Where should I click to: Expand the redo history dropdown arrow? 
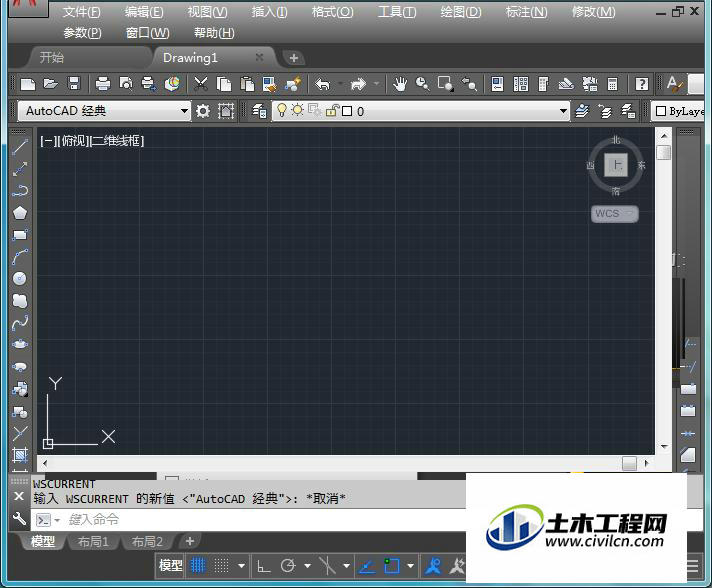pyautogui.click(x=376, y=84)
